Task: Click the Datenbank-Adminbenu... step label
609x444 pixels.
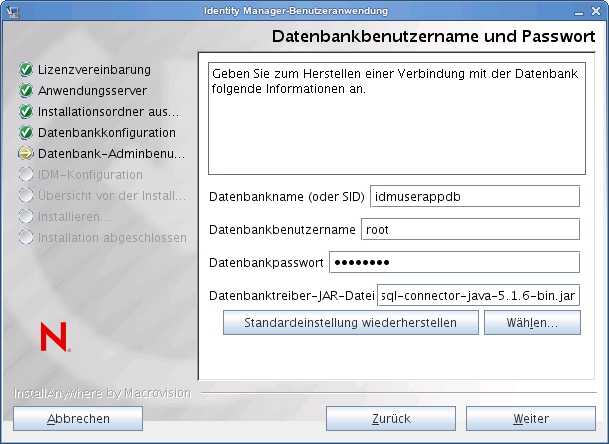Action: [111, 154]
